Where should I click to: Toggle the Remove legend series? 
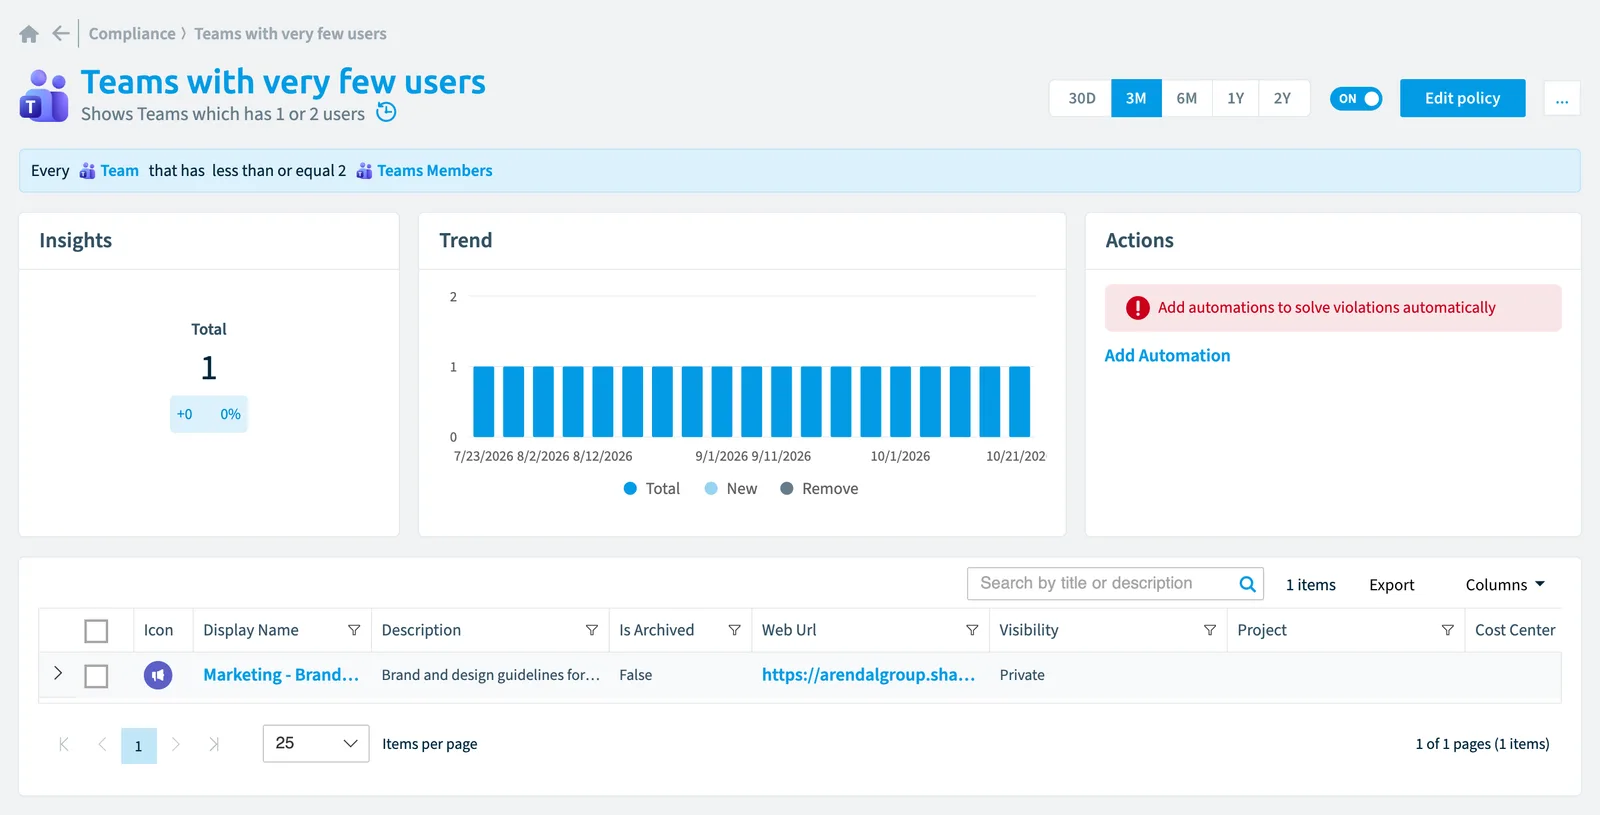tap(819, 489)
